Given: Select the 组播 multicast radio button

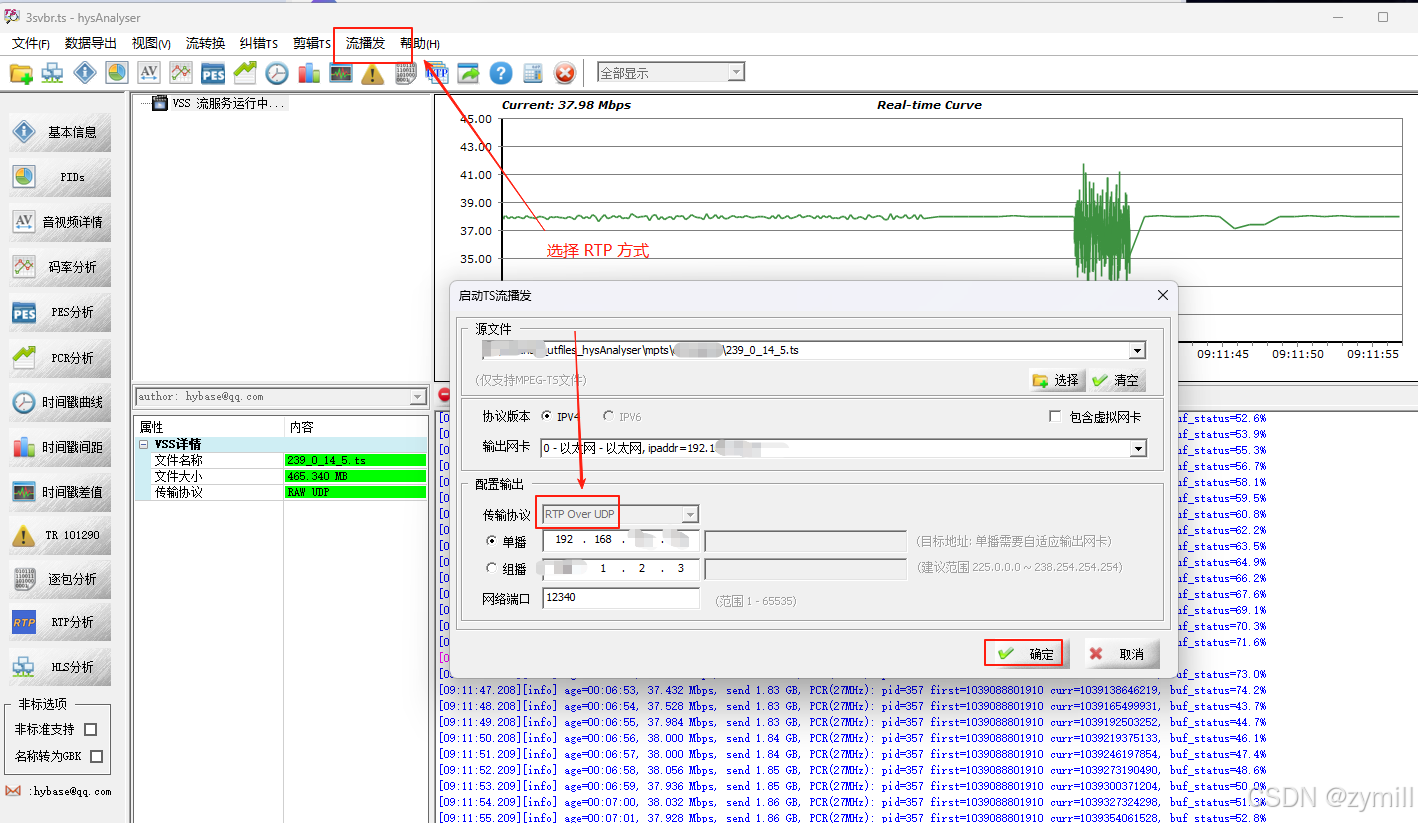Looking at the screenshot, I should point(491,568).
